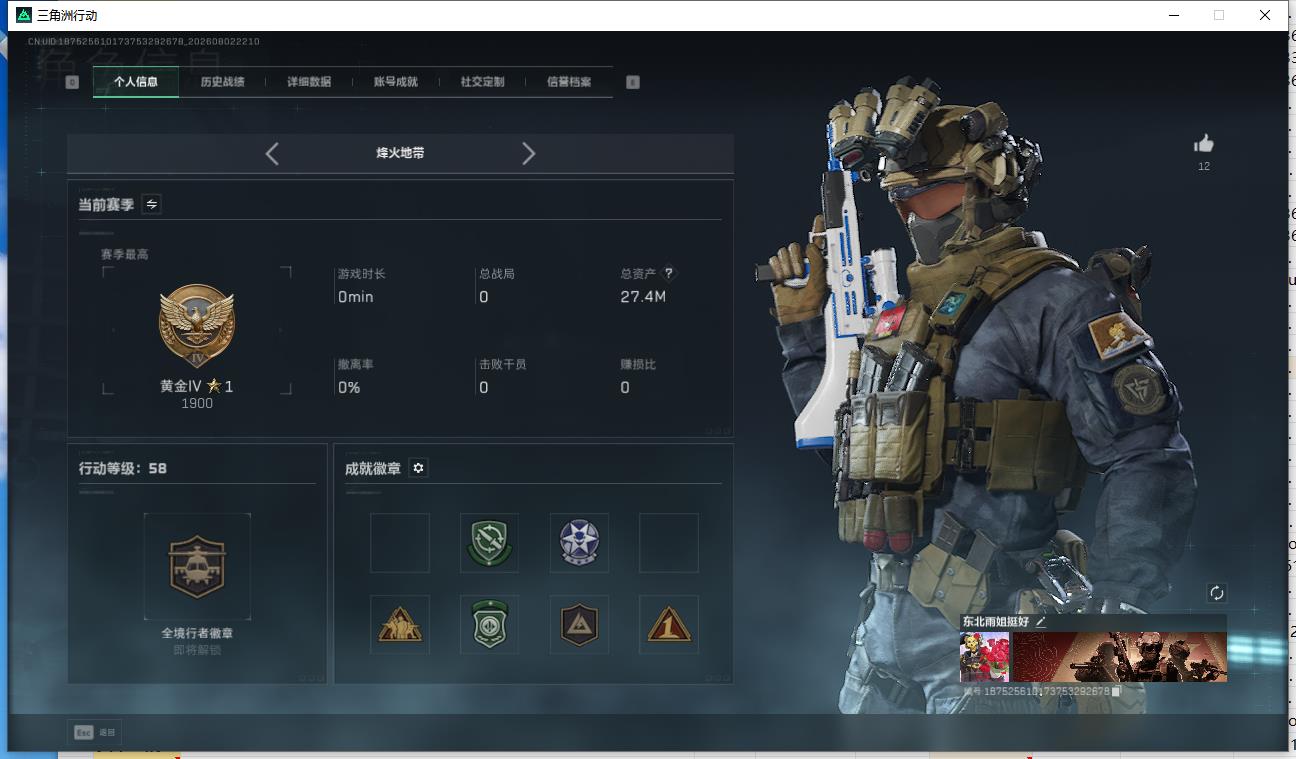The width and height of the screenshot is (1296, 759).
Task: Minimize the 三角洲行动 window
Action: [x=1175, y=15]
